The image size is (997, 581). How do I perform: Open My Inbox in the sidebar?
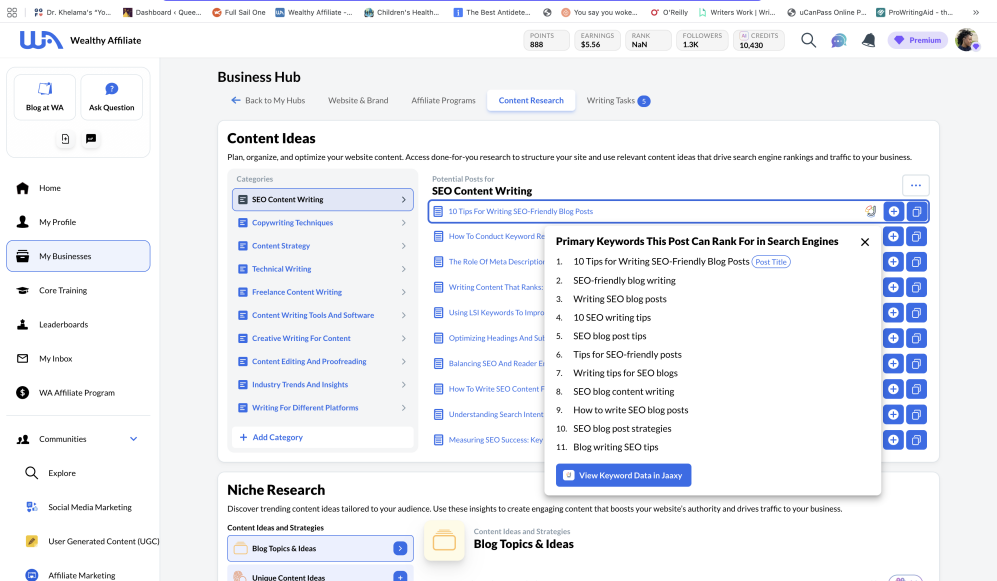[x=78, y=359]
